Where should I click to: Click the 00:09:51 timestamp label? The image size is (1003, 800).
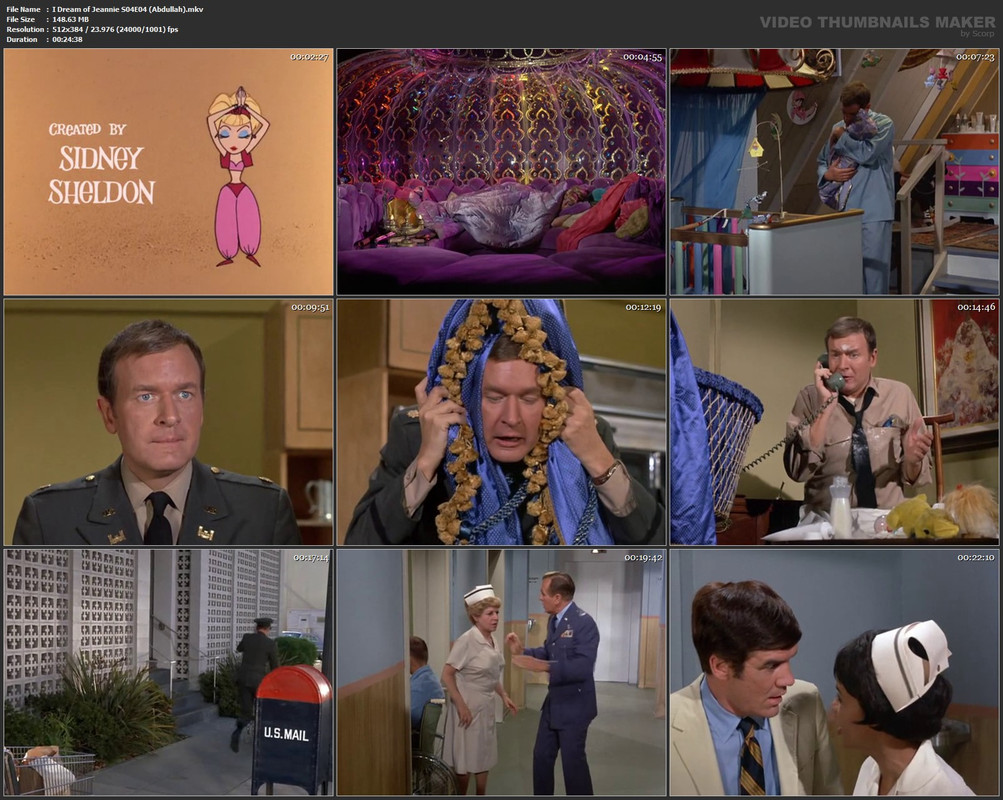[310, 308]
